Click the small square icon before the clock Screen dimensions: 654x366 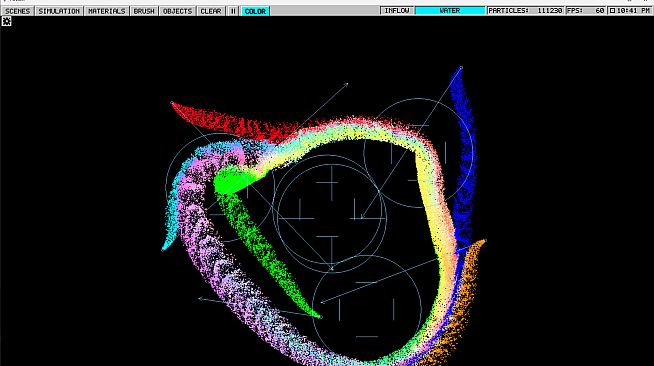612,10
